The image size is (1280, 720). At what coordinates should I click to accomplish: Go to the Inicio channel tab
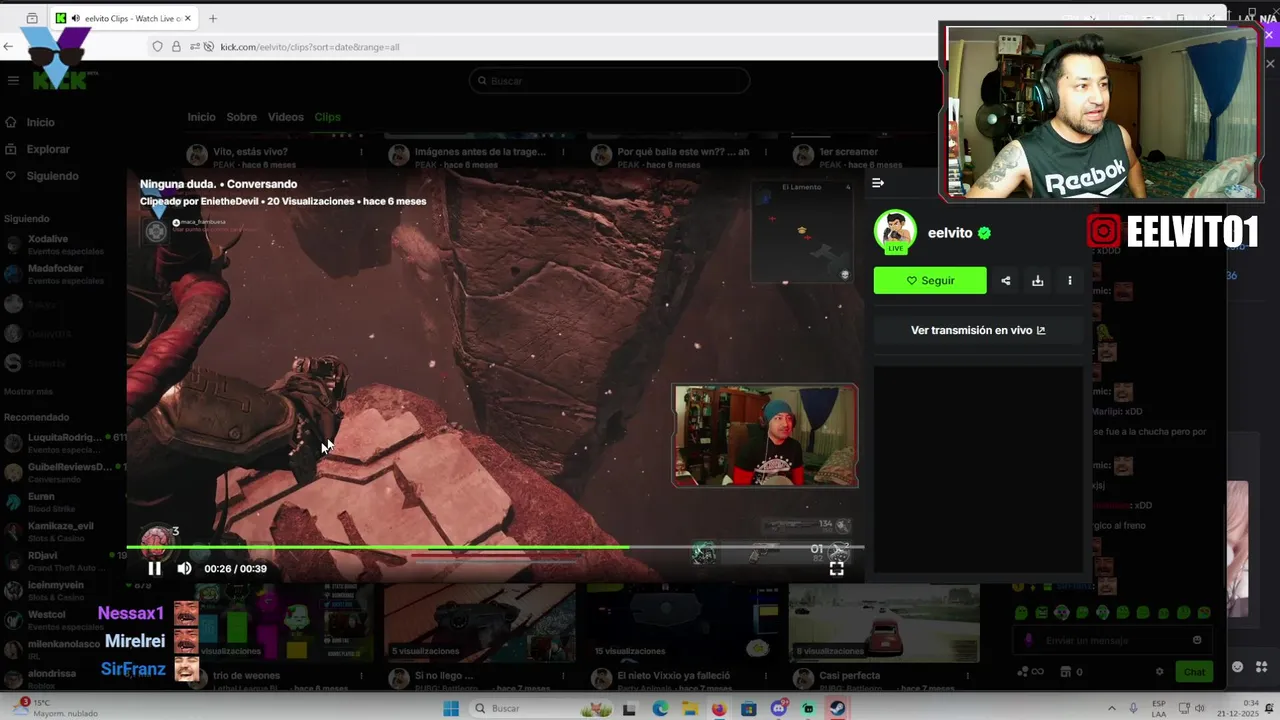201,117
